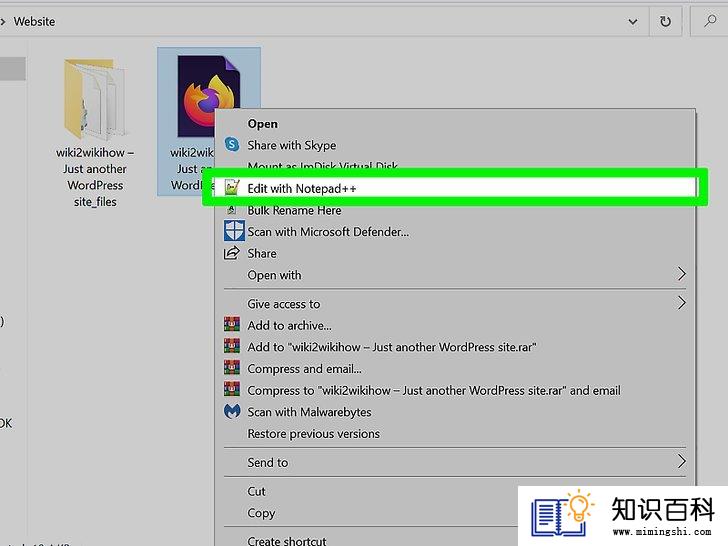728x546 pixels.
Task: Click the Website breadcrumb in address bar
Action: point(34,21)
